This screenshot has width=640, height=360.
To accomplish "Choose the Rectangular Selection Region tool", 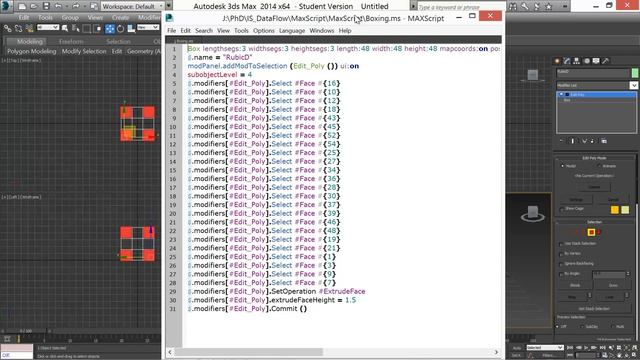I will 87,28.
